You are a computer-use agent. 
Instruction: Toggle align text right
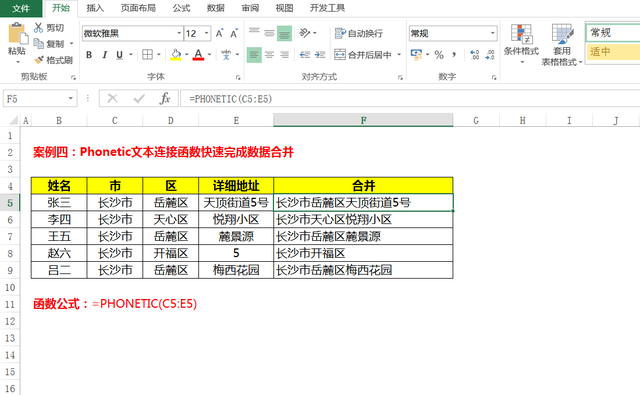(284, 55)
